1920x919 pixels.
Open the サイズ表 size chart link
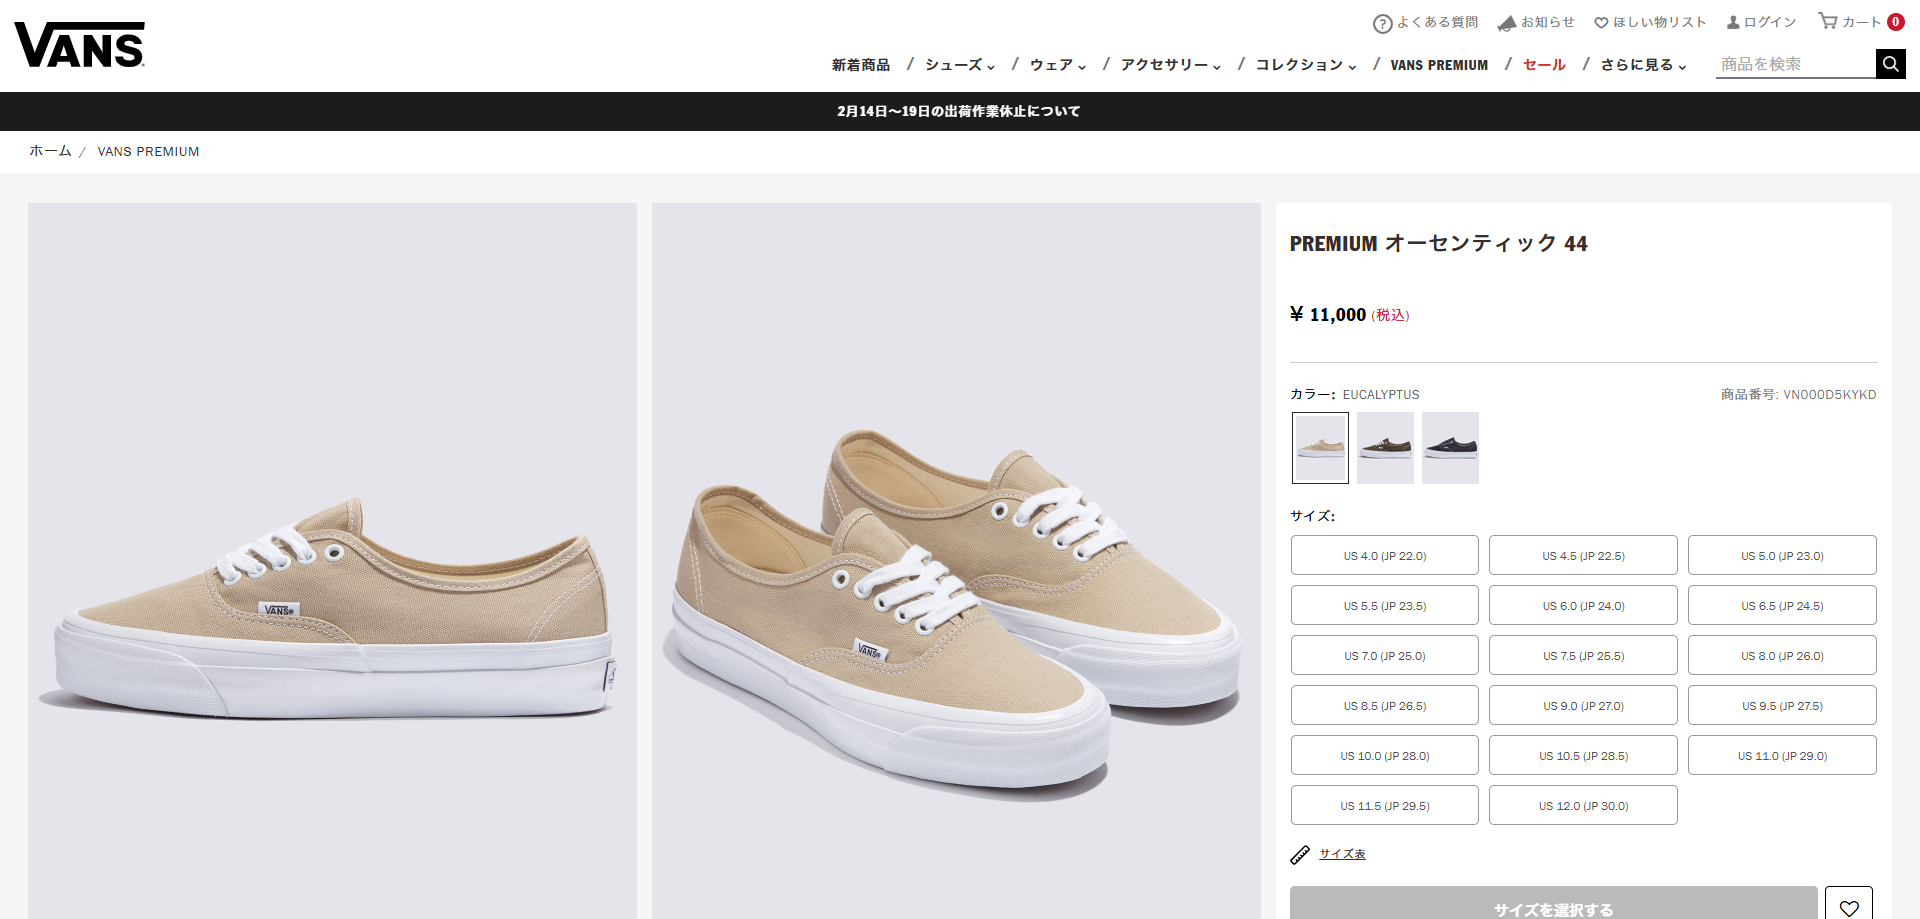click(x=1342, y=854)
